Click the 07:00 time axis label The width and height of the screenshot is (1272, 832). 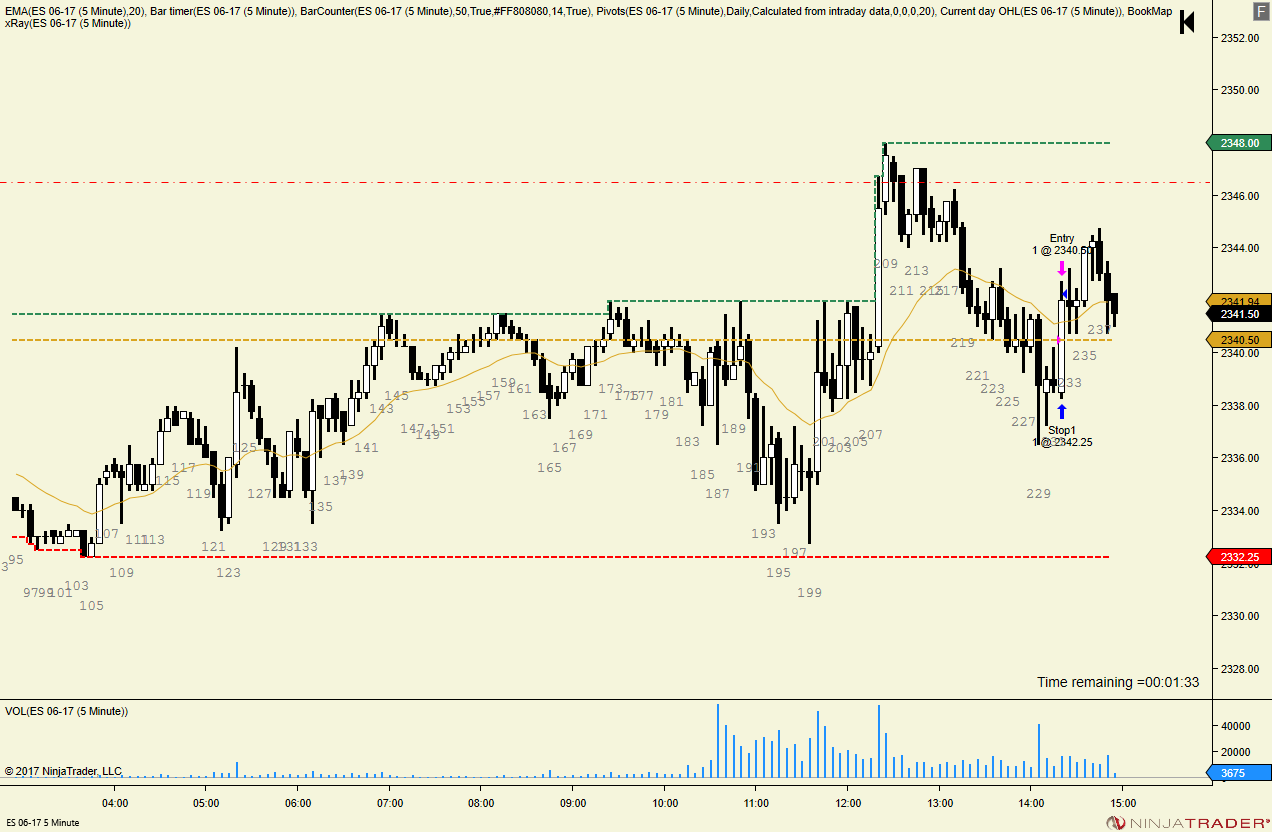click(390, 803)
